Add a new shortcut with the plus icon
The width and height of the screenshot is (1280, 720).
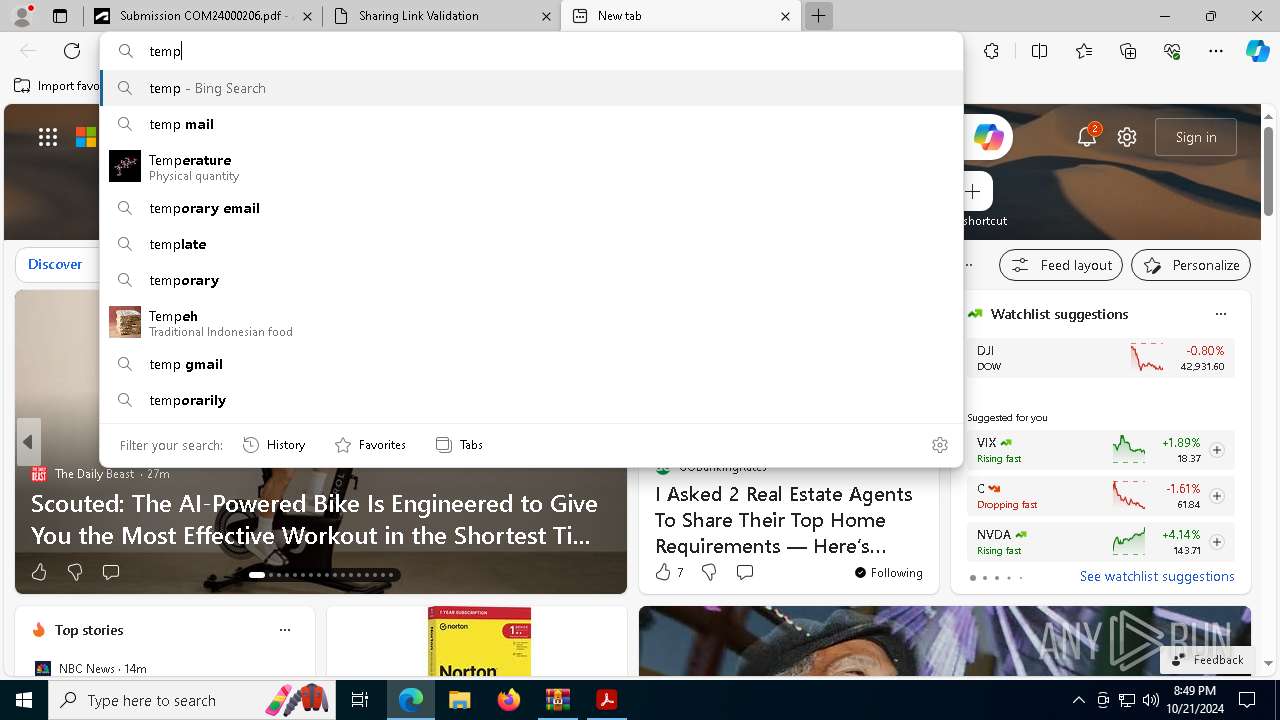tap(973, 191)
